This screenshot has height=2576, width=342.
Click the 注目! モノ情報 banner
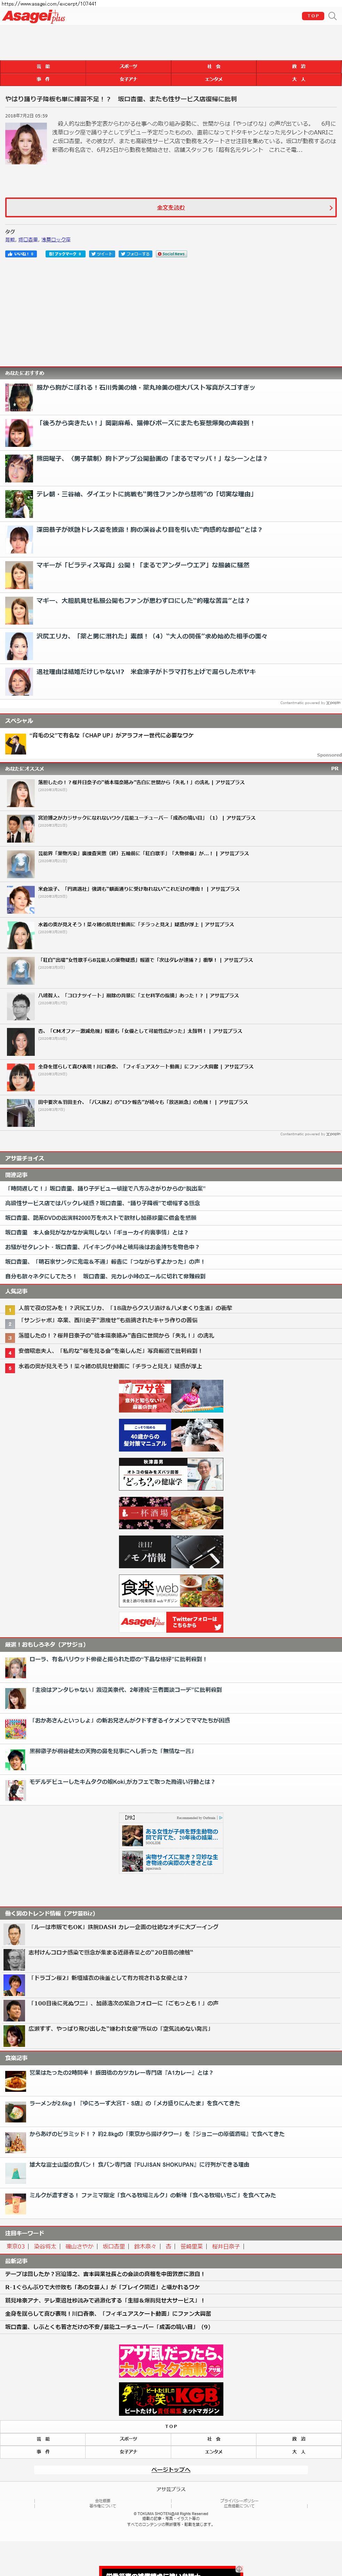(171, 1552)
